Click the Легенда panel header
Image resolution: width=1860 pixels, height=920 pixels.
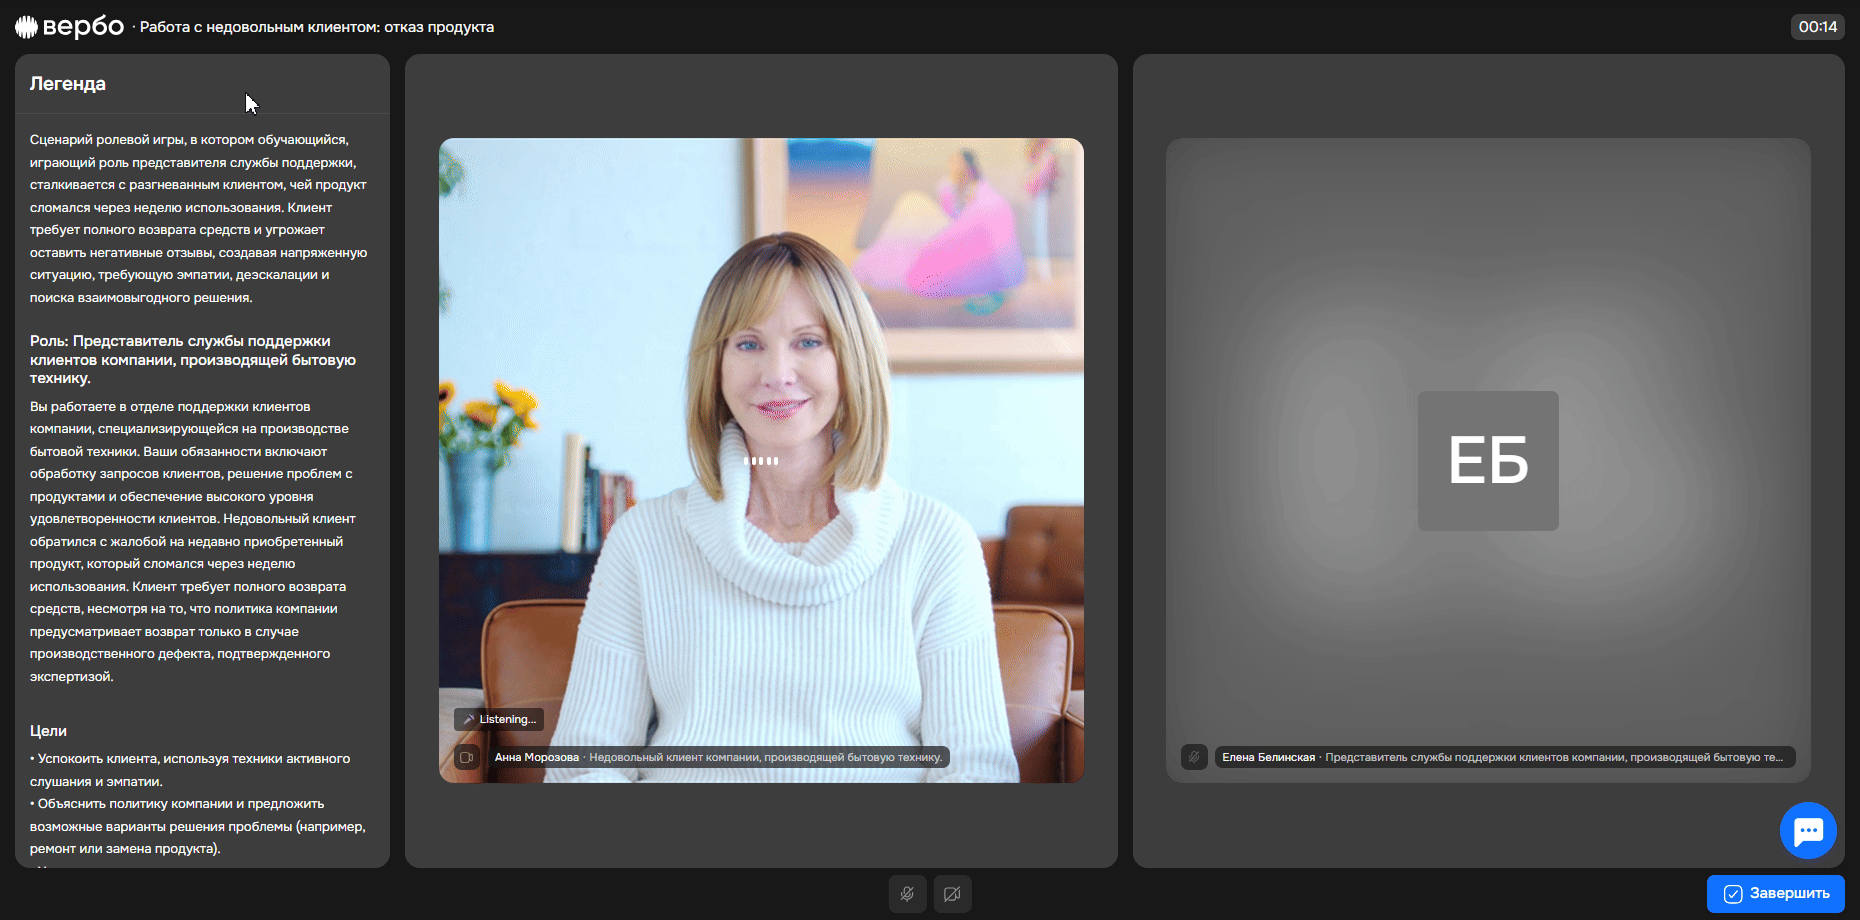[68, 84]
